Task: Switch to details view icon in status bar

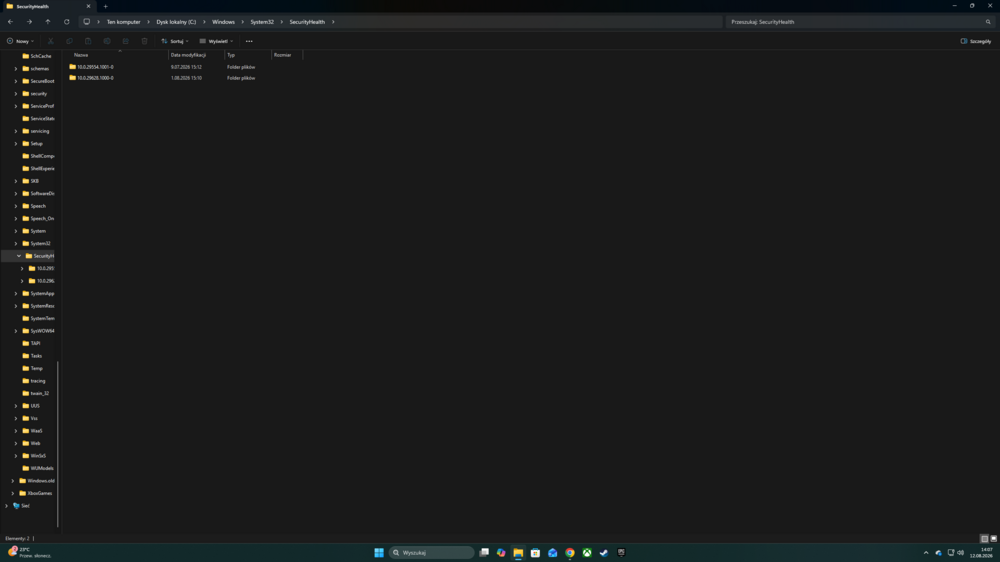Action: [x=984, y=538]
